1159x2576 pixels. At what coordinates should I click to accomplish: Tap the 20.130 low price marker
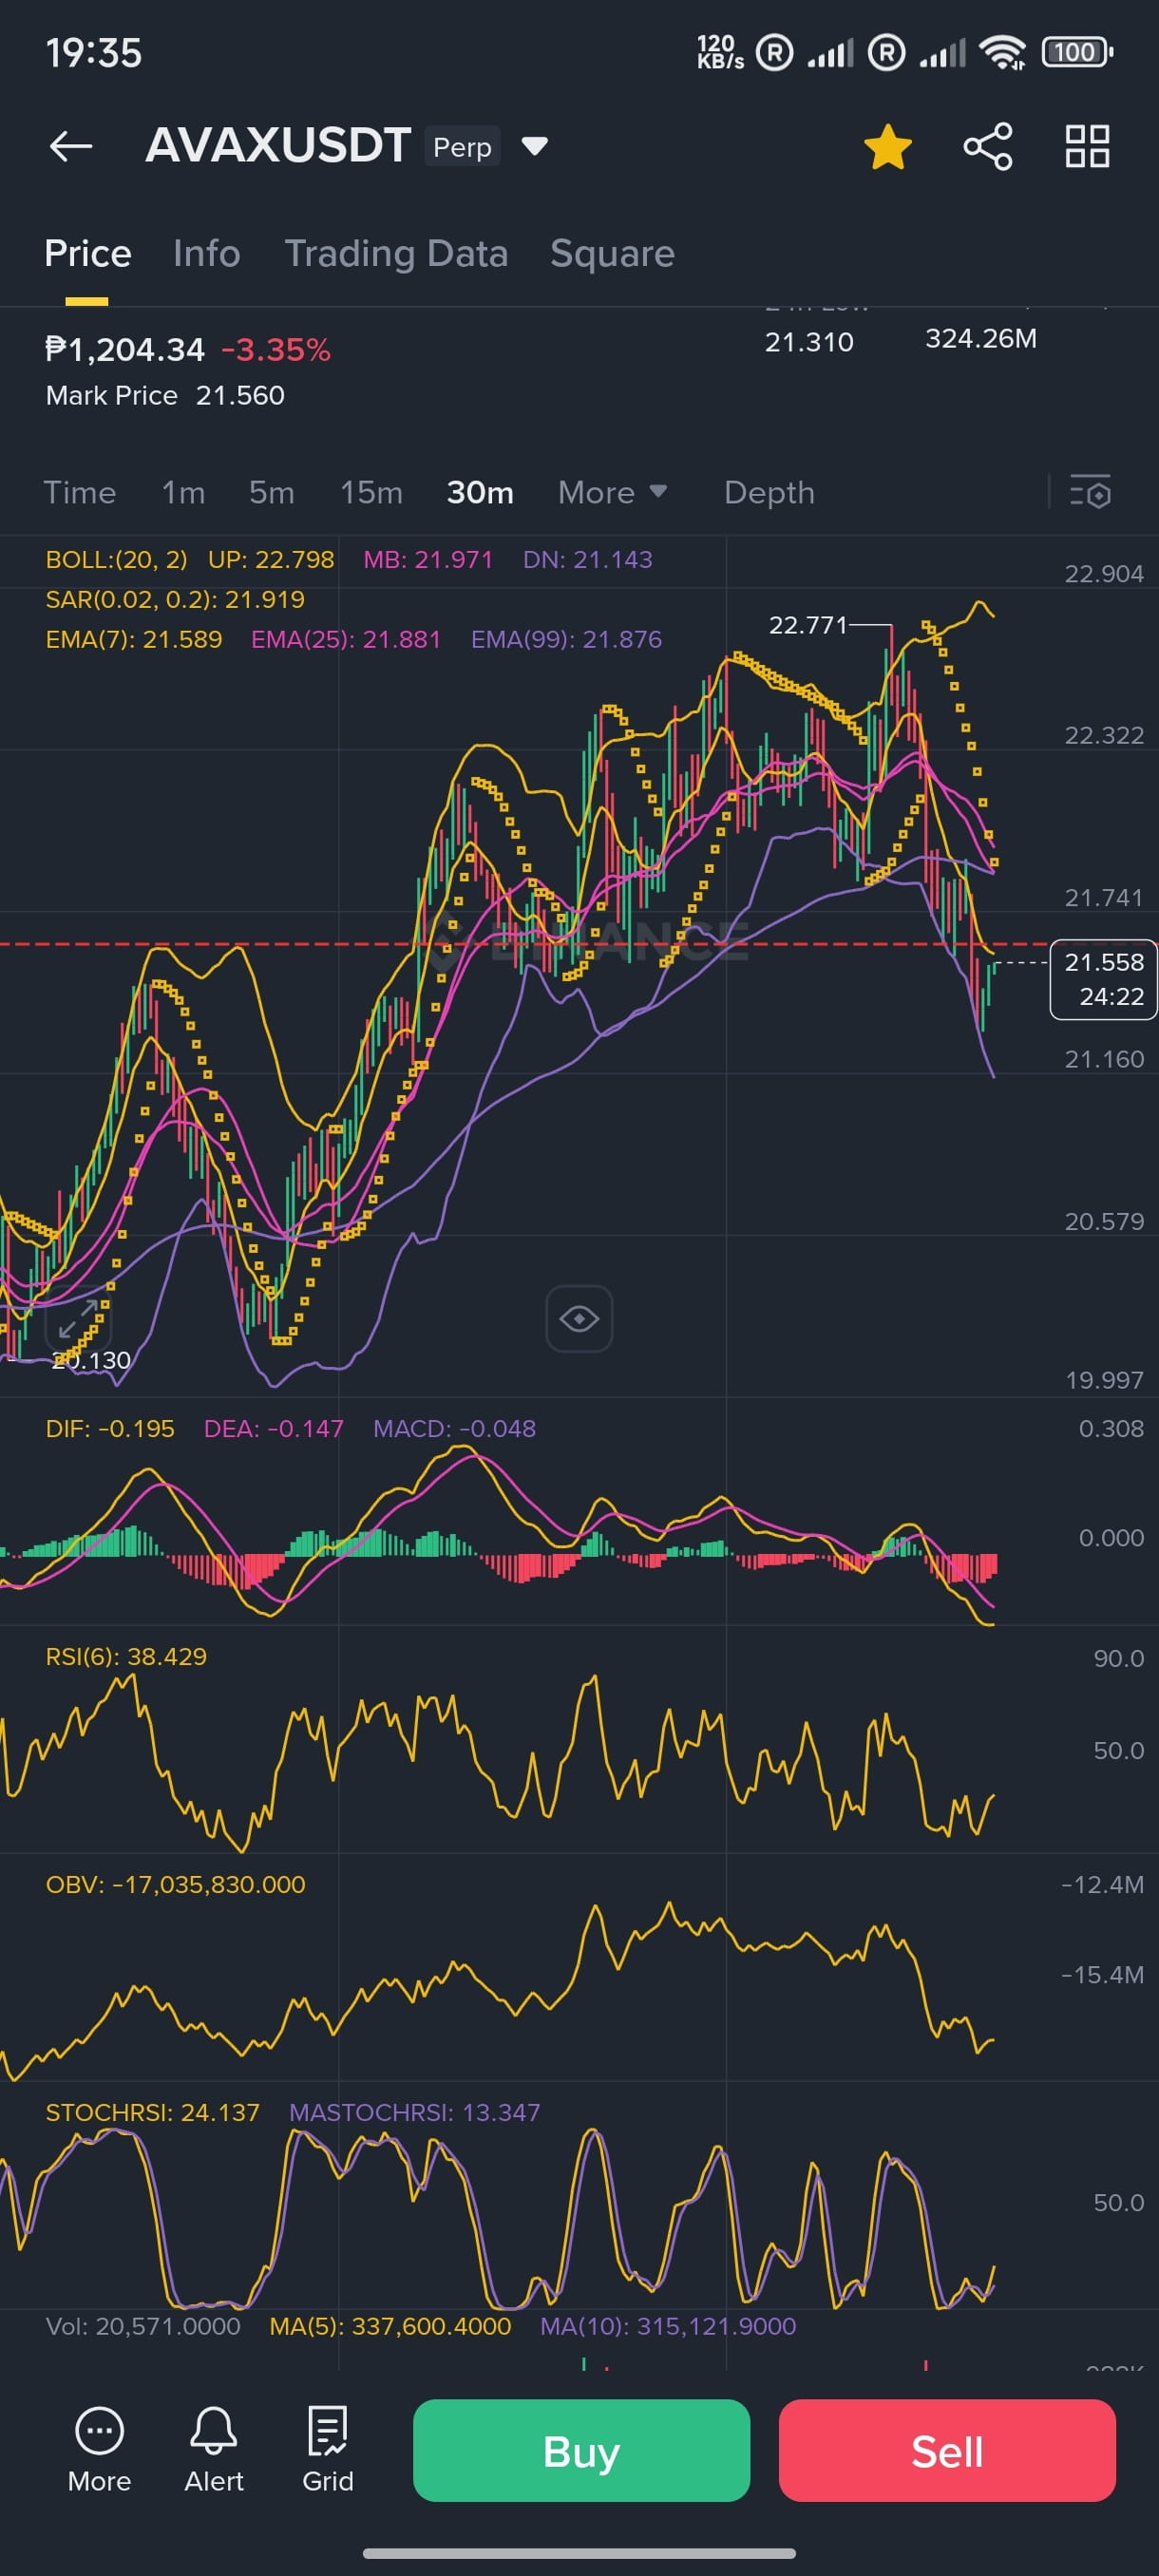[91, 1361]
